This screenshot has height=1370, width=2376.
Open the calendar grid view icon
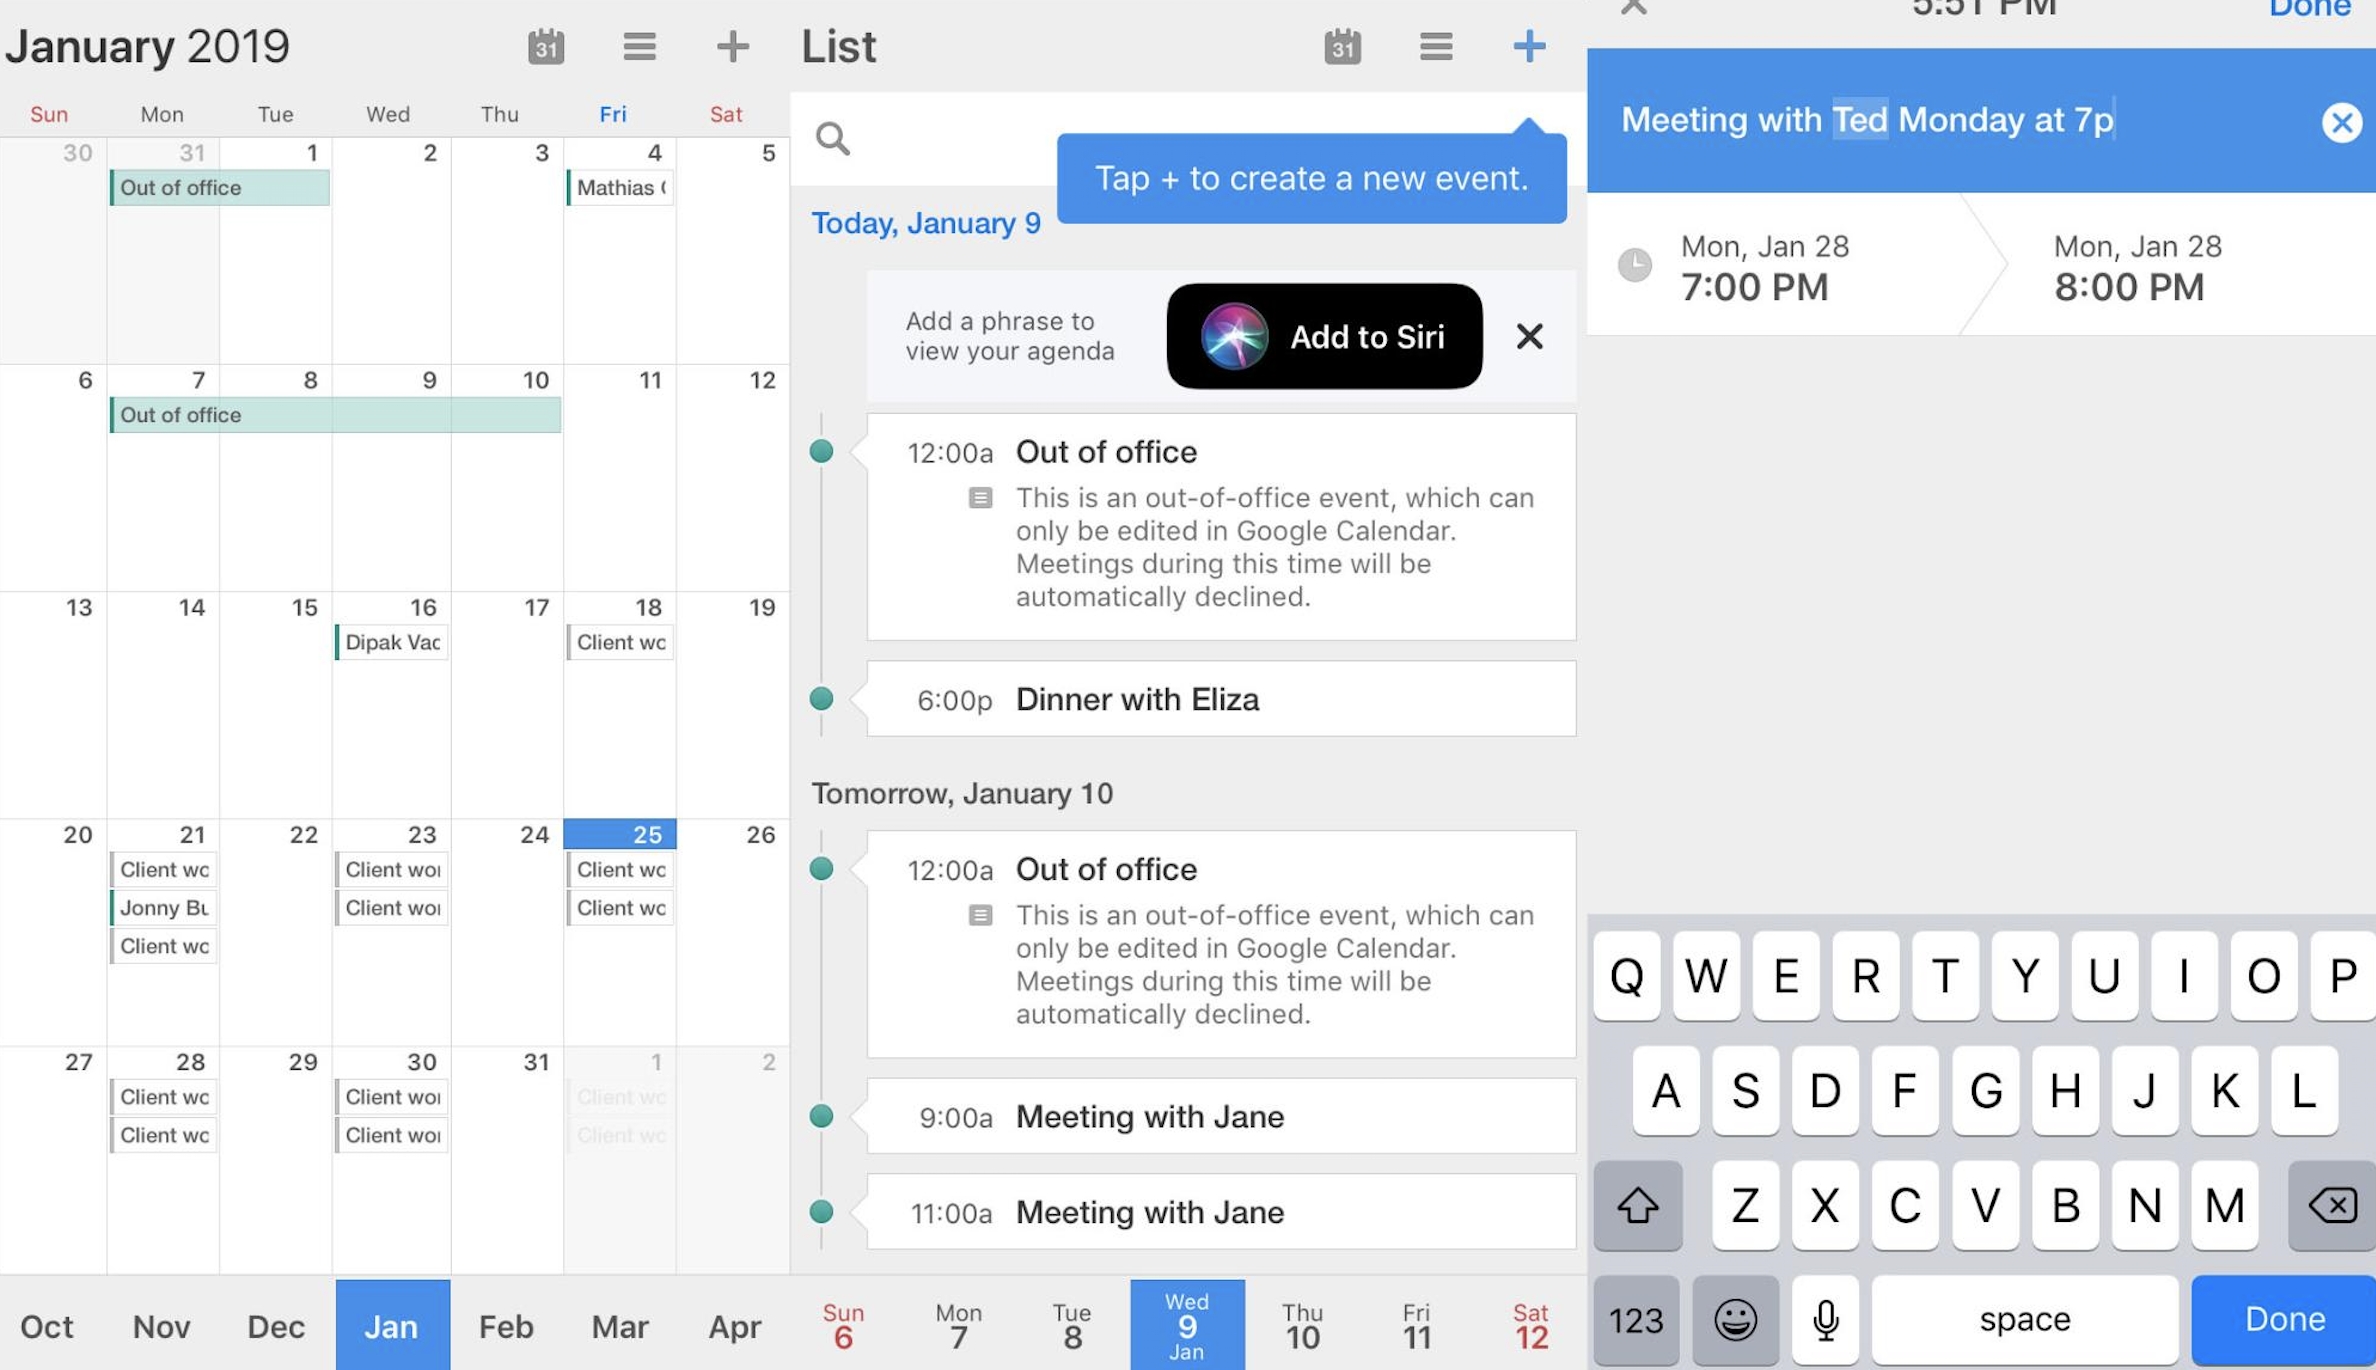click(545, 44)
